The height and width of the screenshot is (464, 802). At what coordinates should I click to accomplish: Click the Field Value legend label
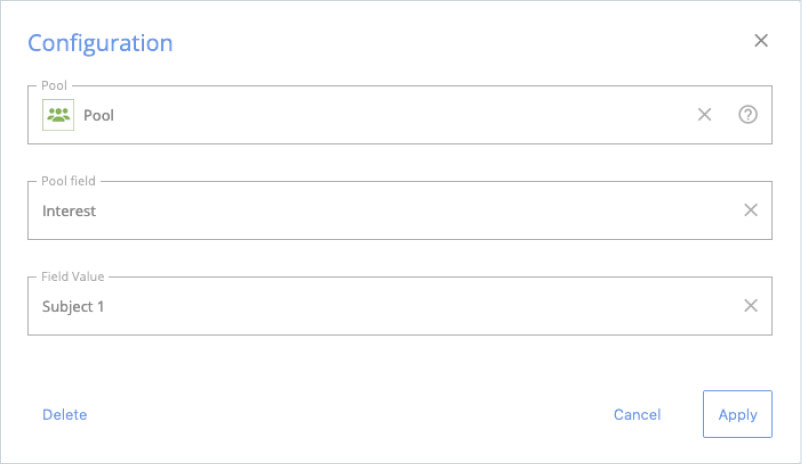pyautogui.click(x=73, y=277)
